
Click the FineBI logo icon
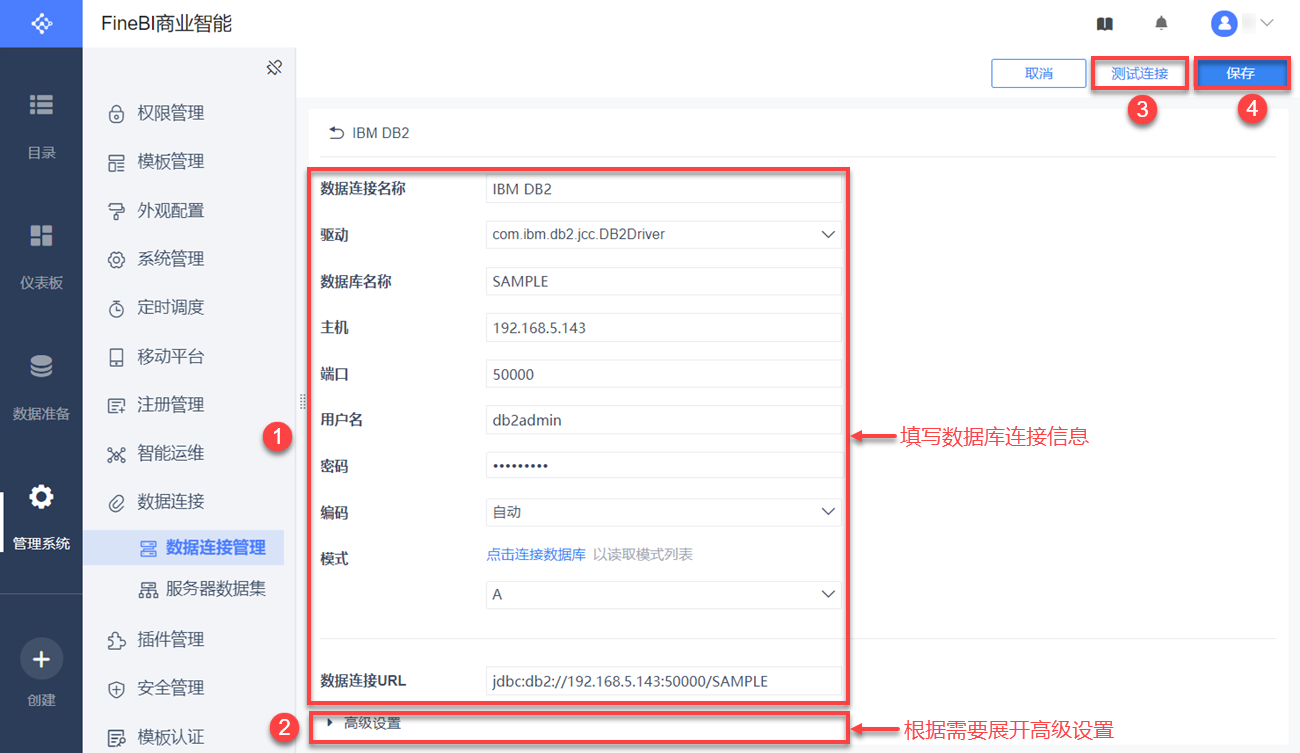[x=41, y=23]
